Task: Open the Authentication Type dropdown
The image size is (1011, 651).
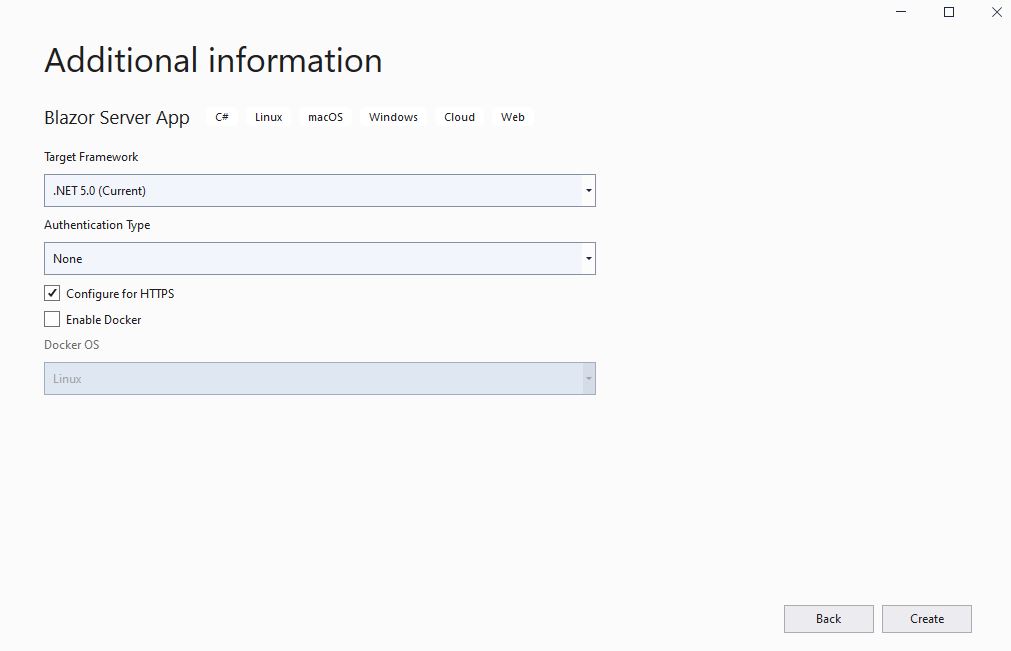Action: pos(320,258)
